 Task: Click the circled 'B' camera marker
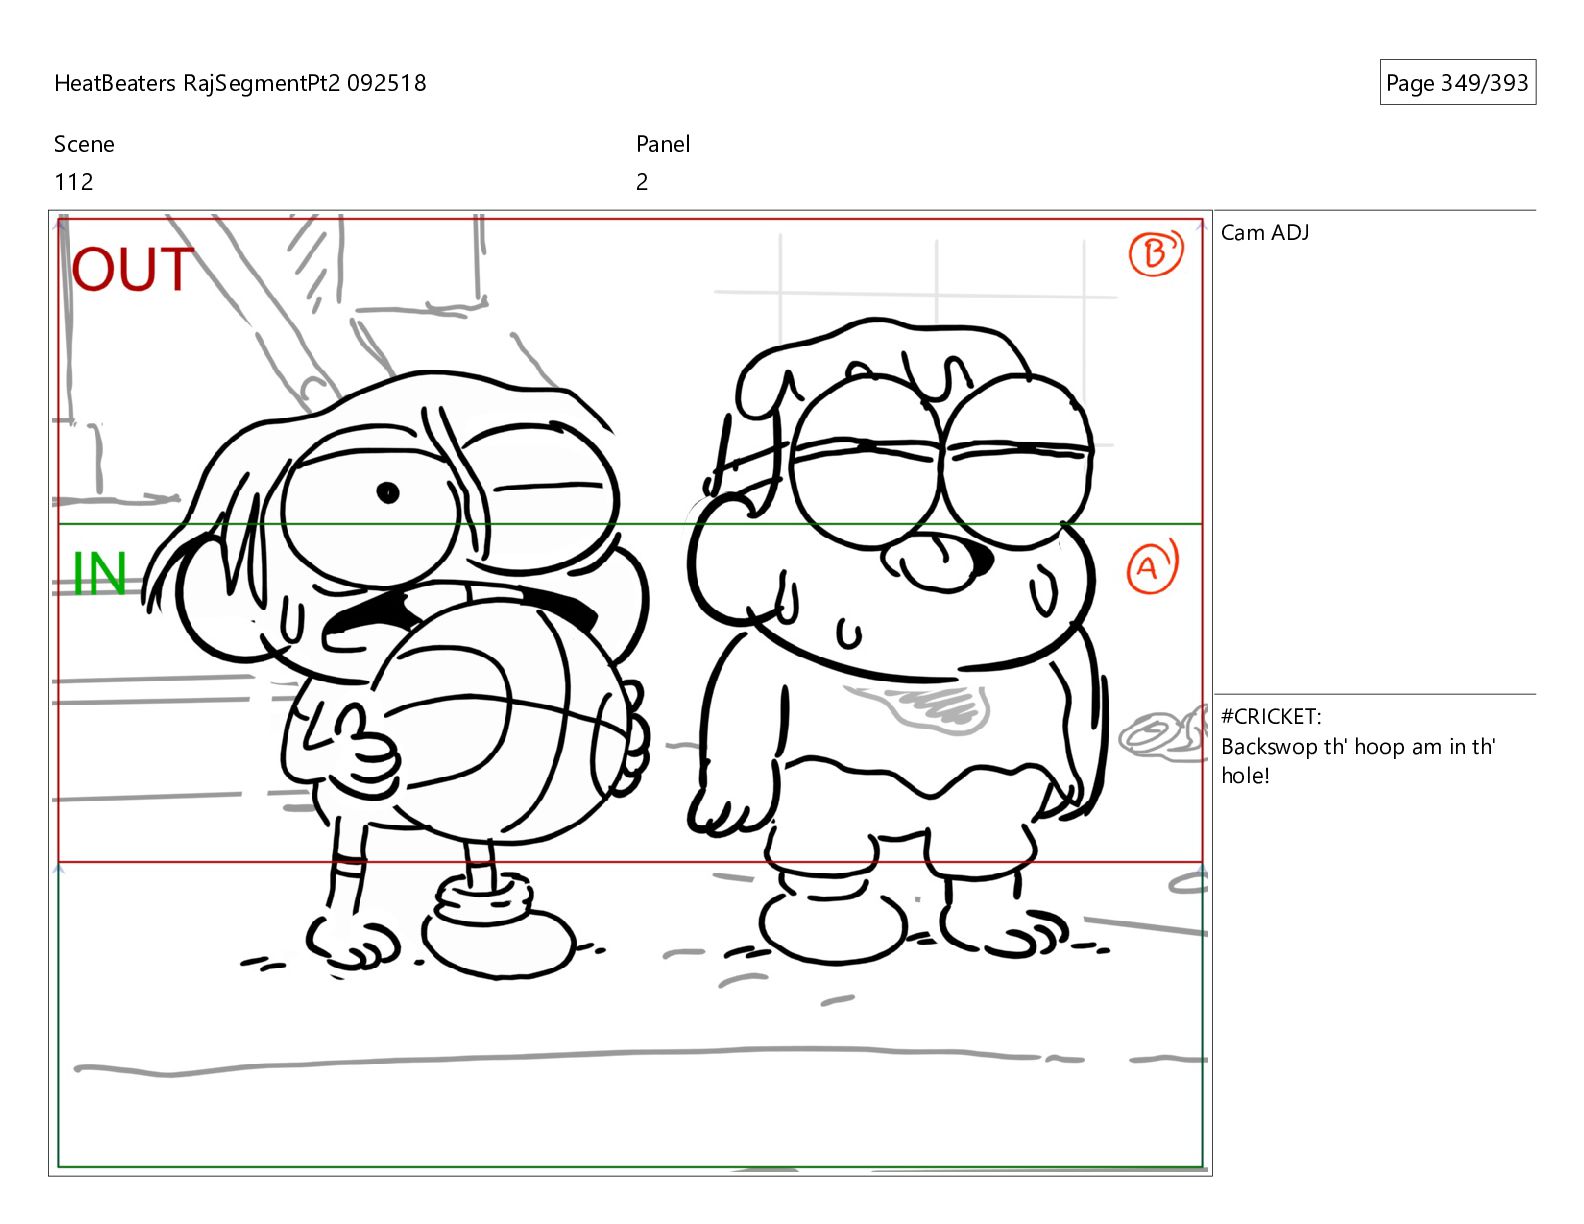click(1155, 254)
